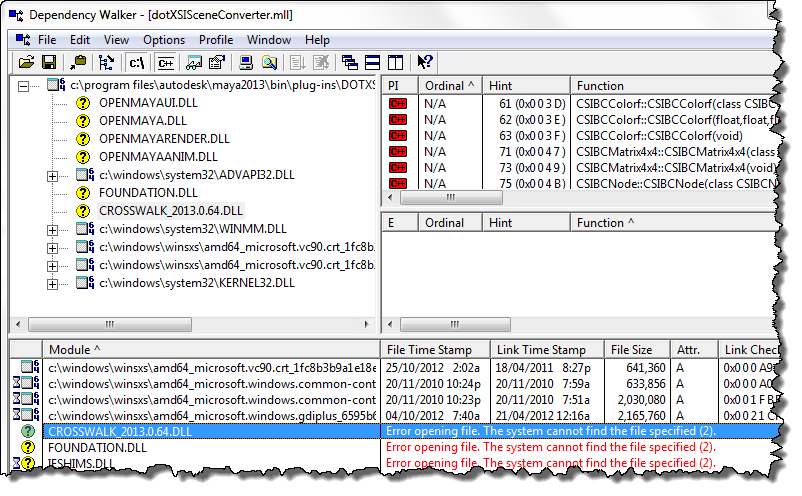The height and width of the screenshot is (496, 802).
Task: Open the Profile menu
Action: pyautogui.click(x=216, y=40)
